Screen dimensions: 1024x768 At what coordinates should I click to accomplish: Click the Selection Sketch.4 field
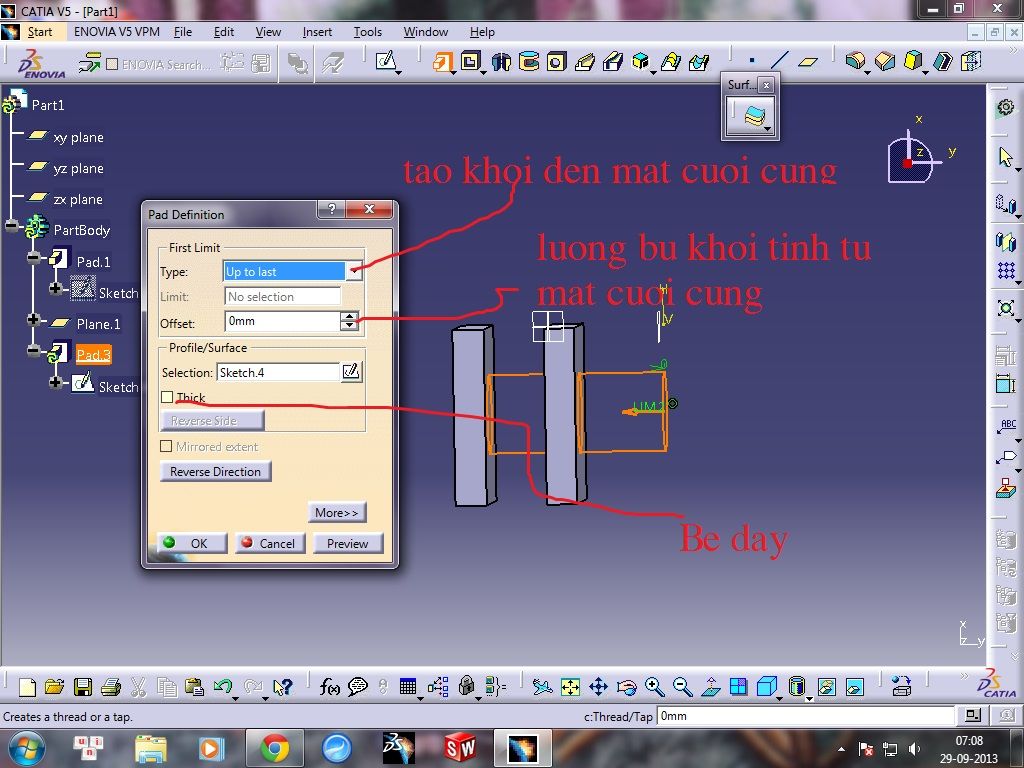(x=278, y=372)
